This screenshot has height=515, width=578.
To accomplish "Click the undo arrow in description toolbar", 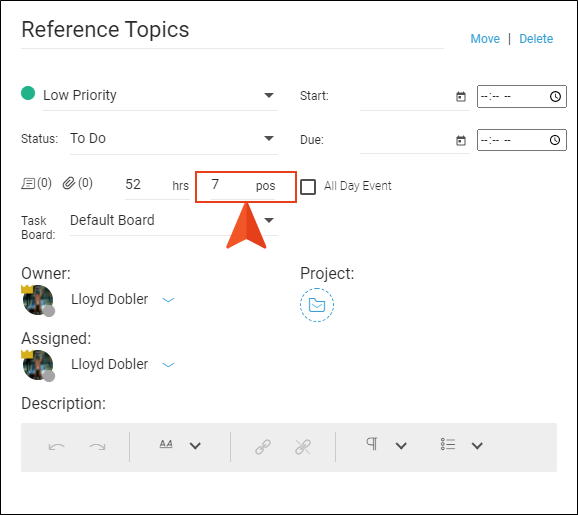I will (x=57, y=447).
